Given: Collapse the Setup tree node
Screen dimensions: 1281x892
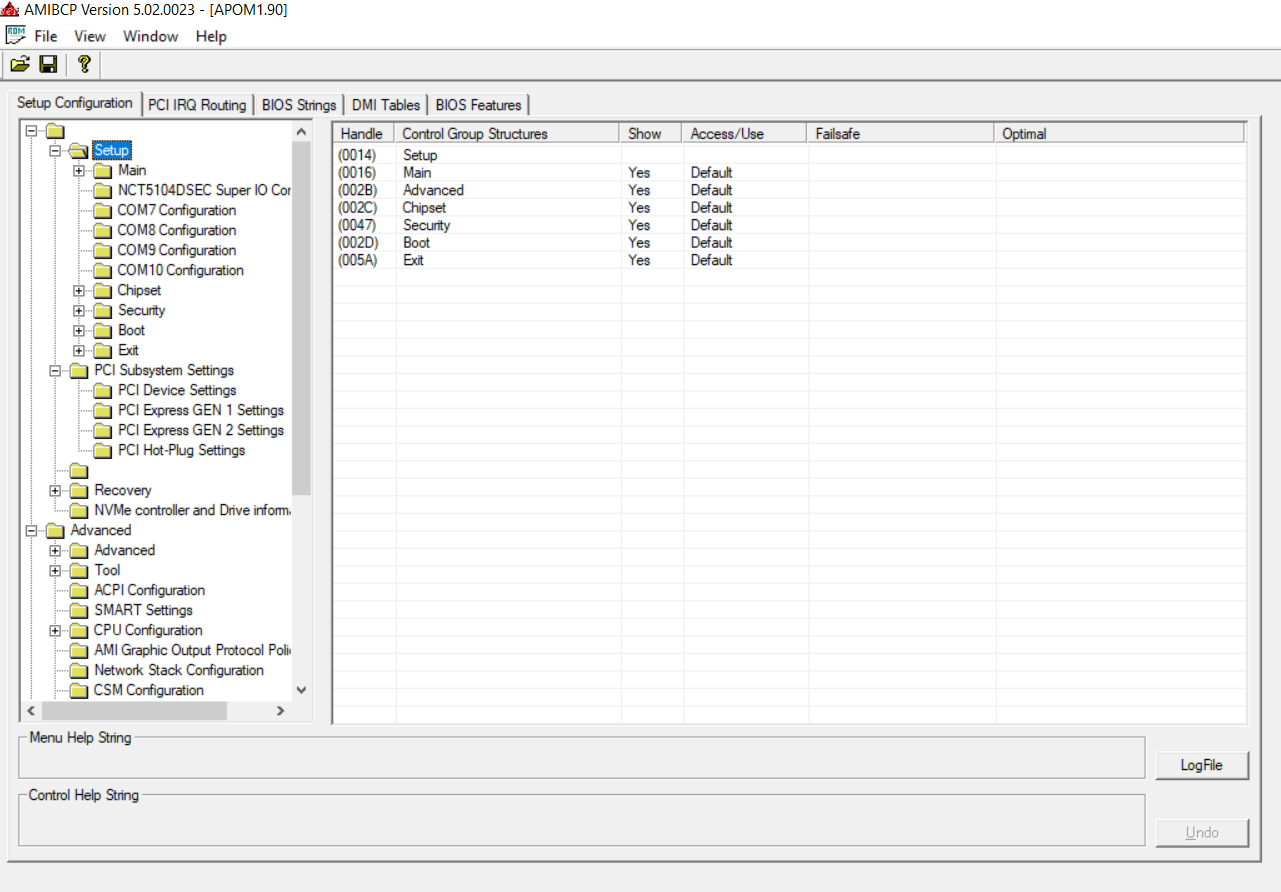Looking at the screenshot, I should pos(56,151).
